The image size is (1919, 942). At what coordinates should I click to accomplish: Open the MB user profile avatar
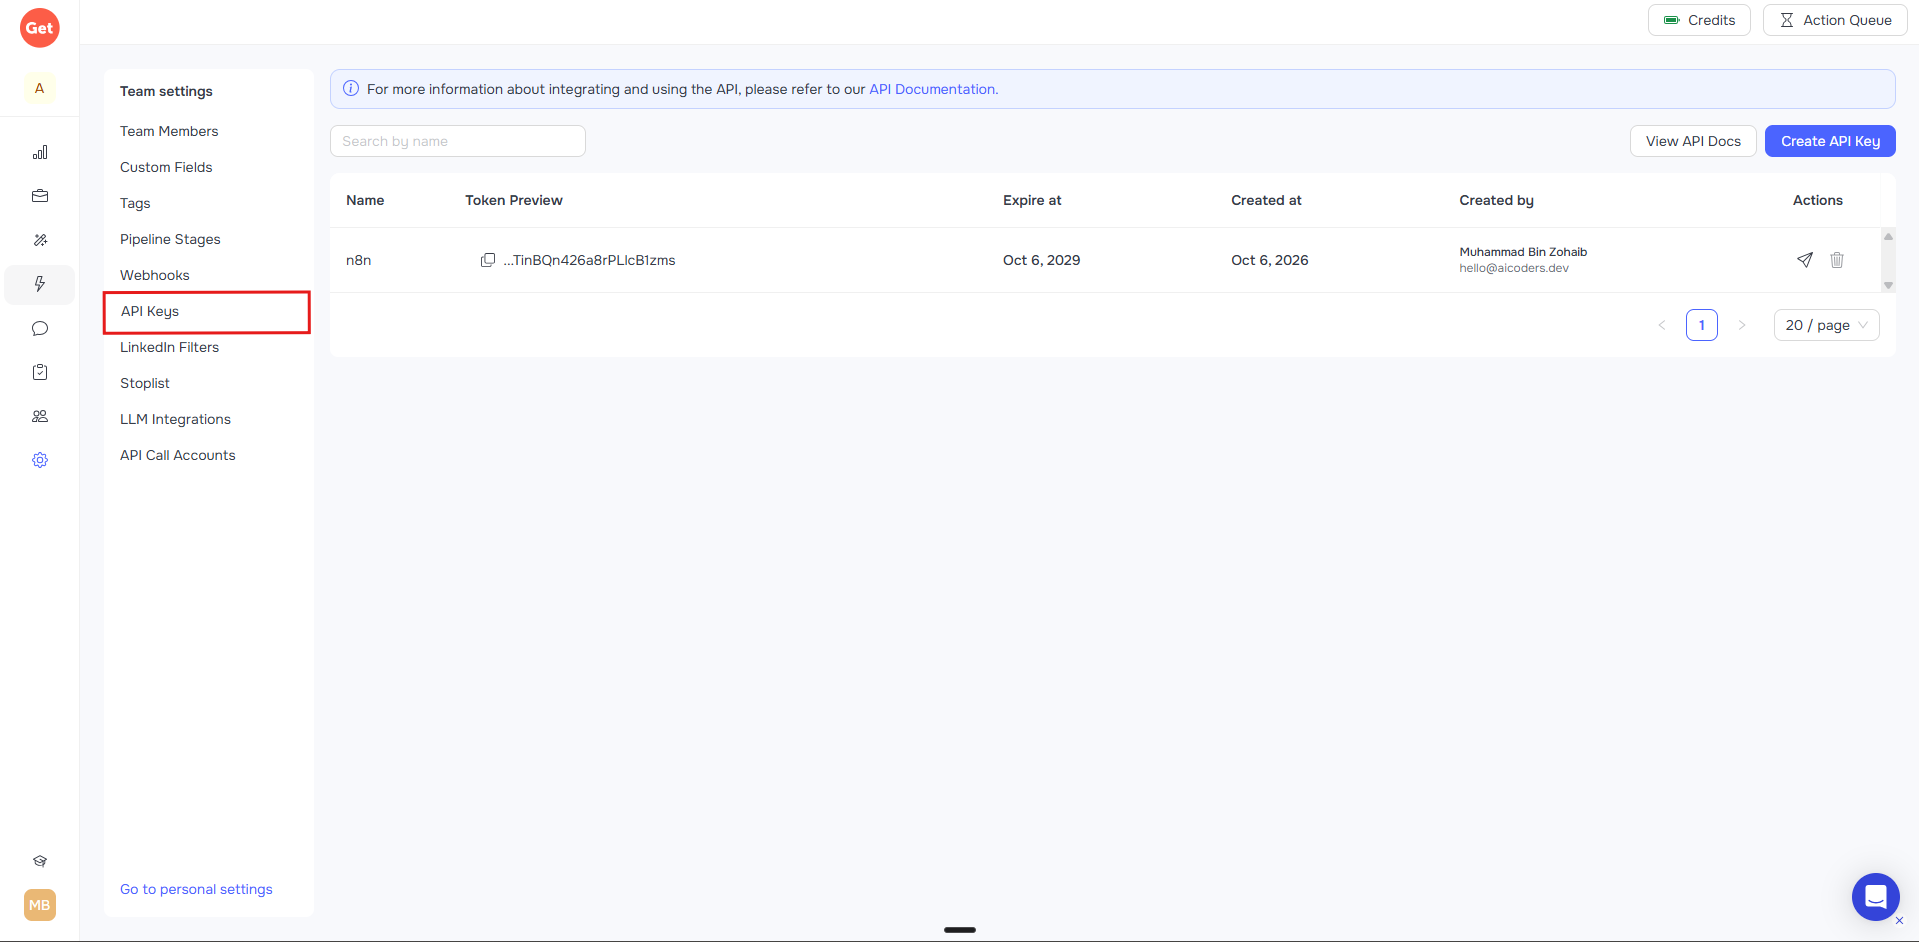(x=40, y=905)
